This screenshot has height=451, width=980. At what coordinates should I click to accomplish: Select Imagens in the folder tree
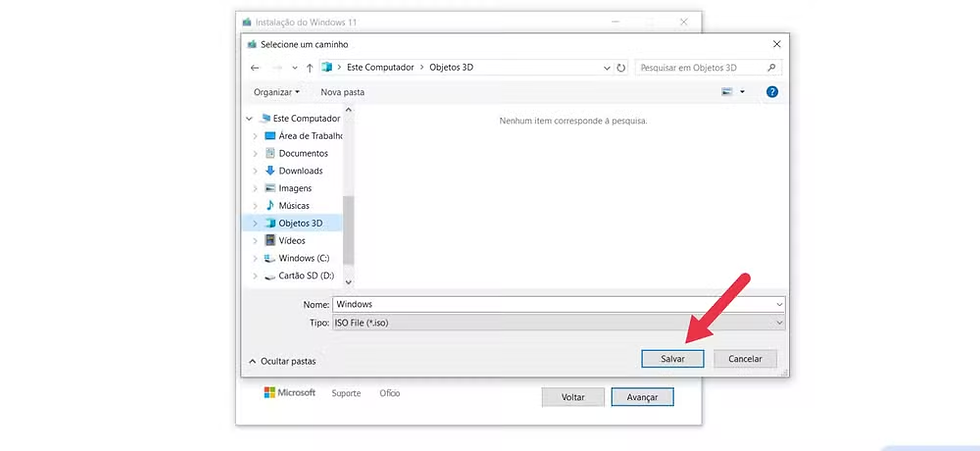tap(295, 188)
